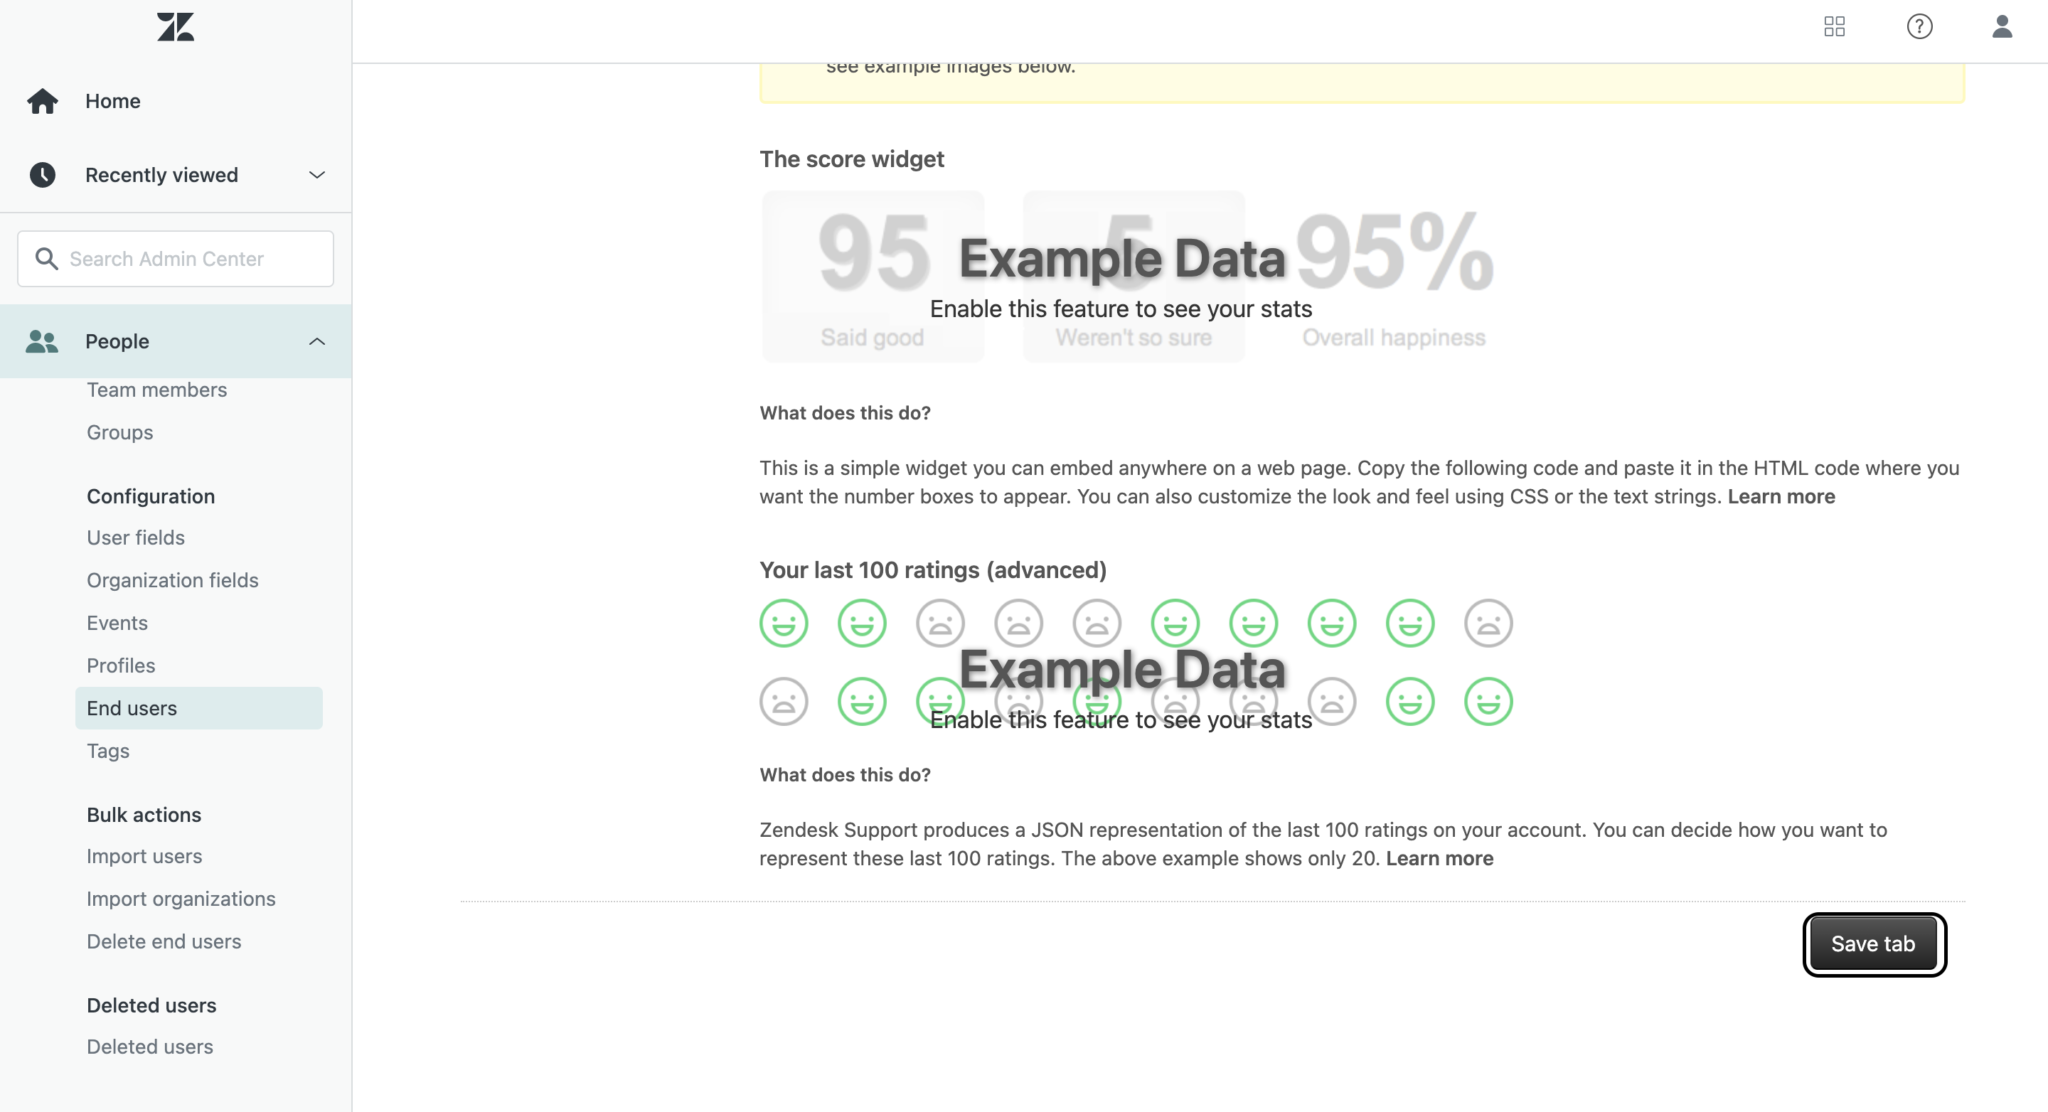Click the search magnifier icon

(x=47, y=258)
